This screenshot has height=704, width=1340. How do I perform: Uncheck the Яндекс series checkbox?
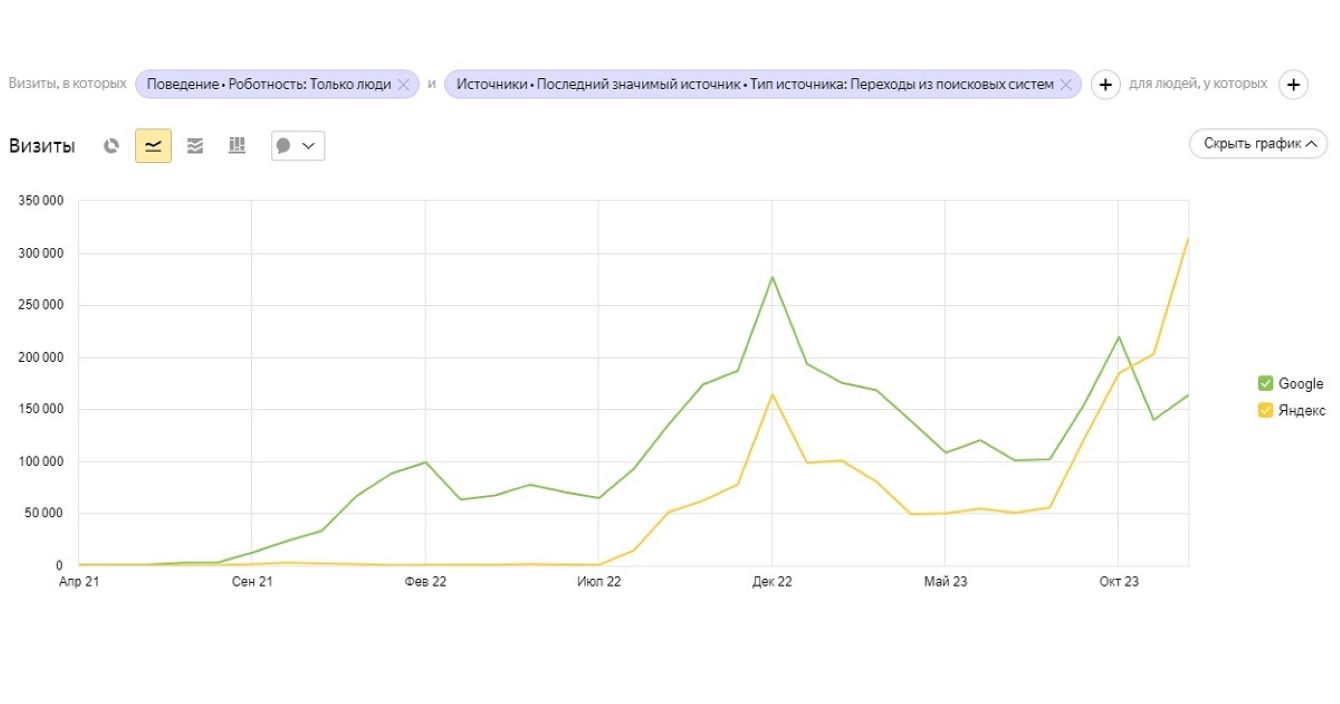(1265, 410)
